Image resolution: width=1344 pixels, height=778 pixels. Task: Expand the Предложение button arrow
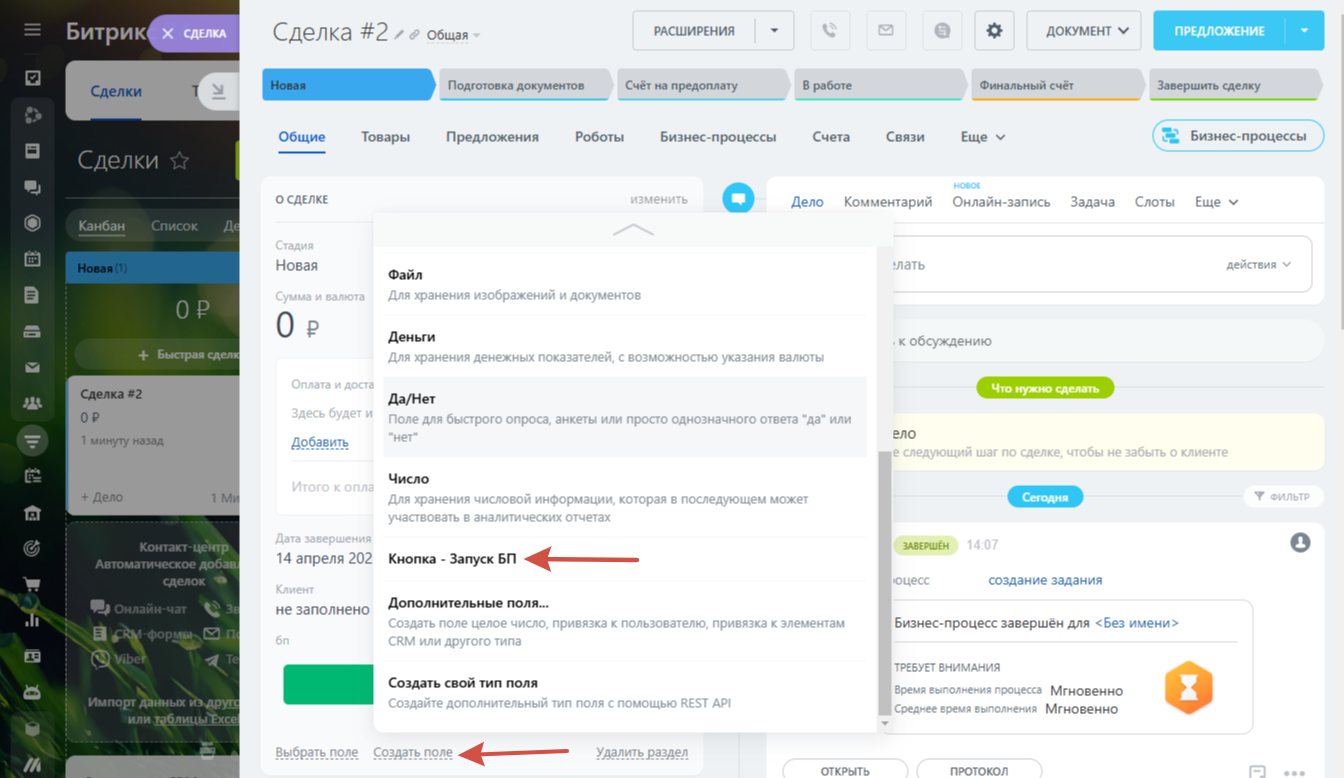click(x=1304, y=31)
